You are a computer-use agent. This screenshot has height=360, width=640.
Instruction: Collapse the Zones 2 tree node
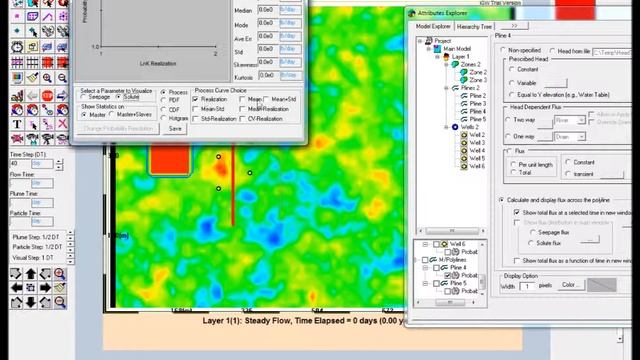coord(446,64)
